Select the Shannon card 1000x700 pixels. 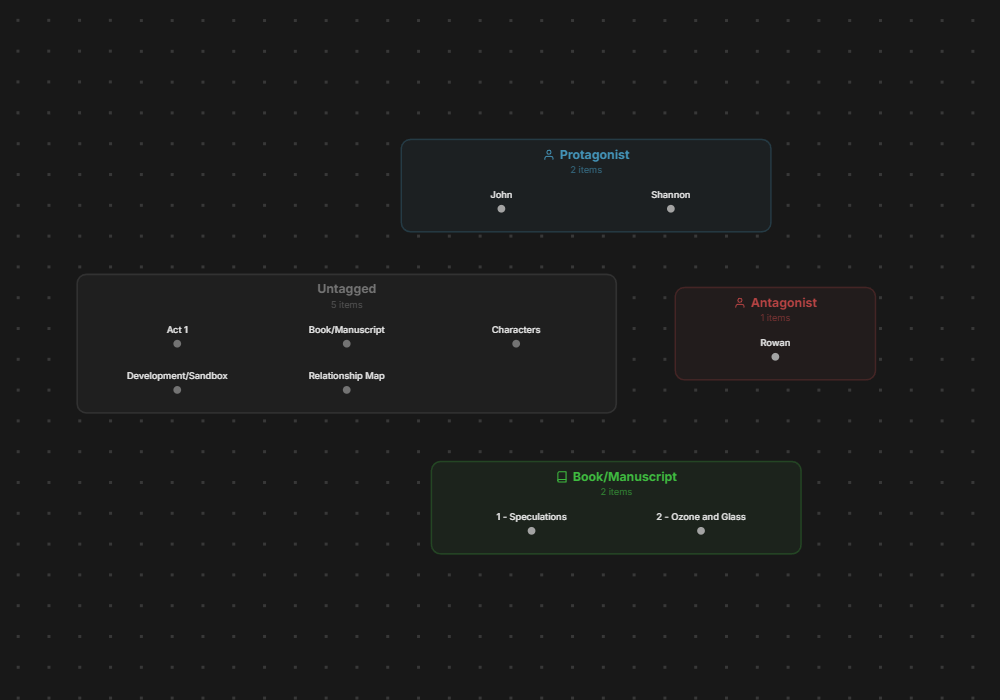click(671, 195)
